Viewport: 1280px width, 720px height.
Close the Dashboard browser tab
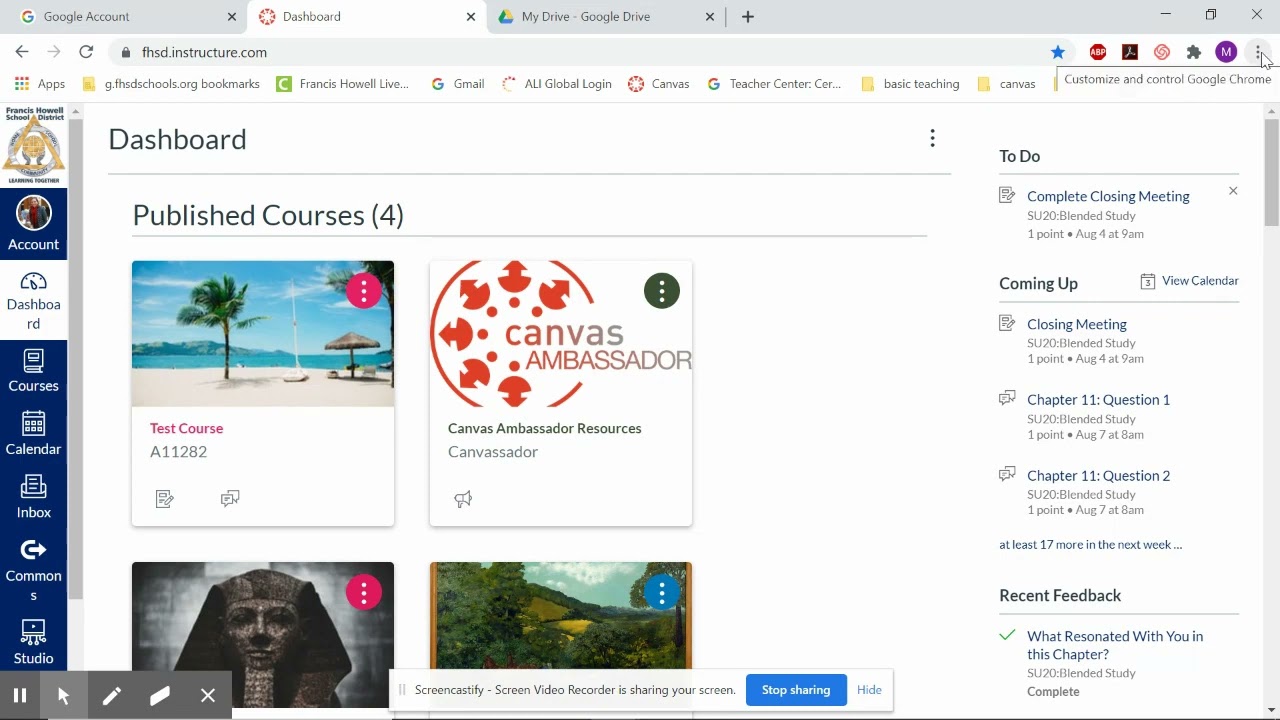pyautogui.click(x=471, y=17)
